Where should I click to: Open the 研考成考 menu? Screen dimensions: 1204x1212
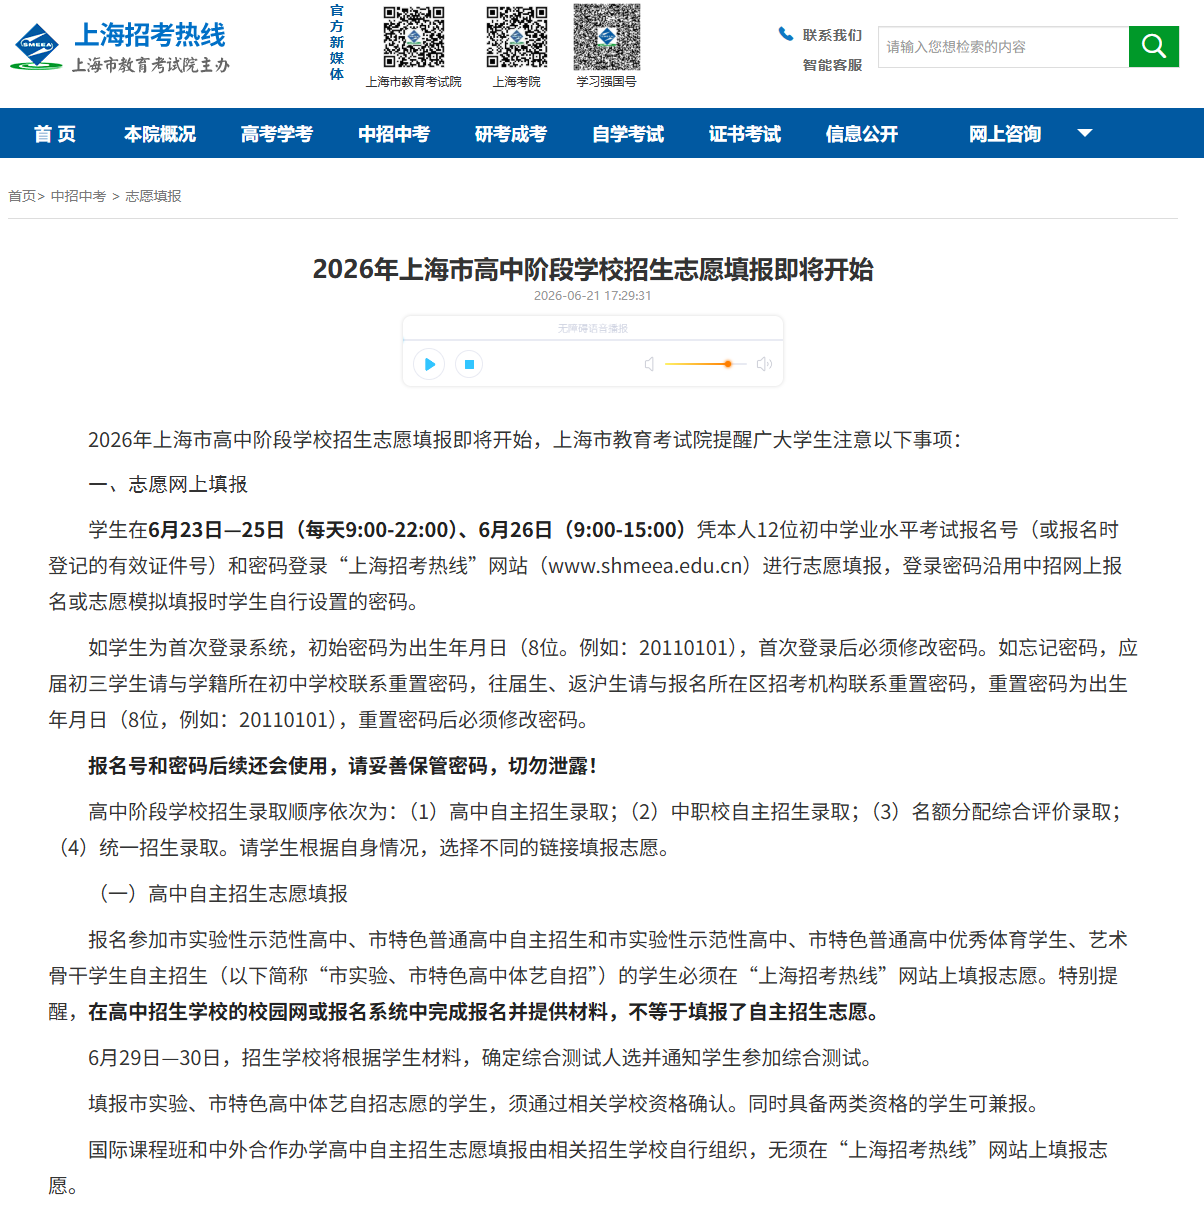coord(511,134)
